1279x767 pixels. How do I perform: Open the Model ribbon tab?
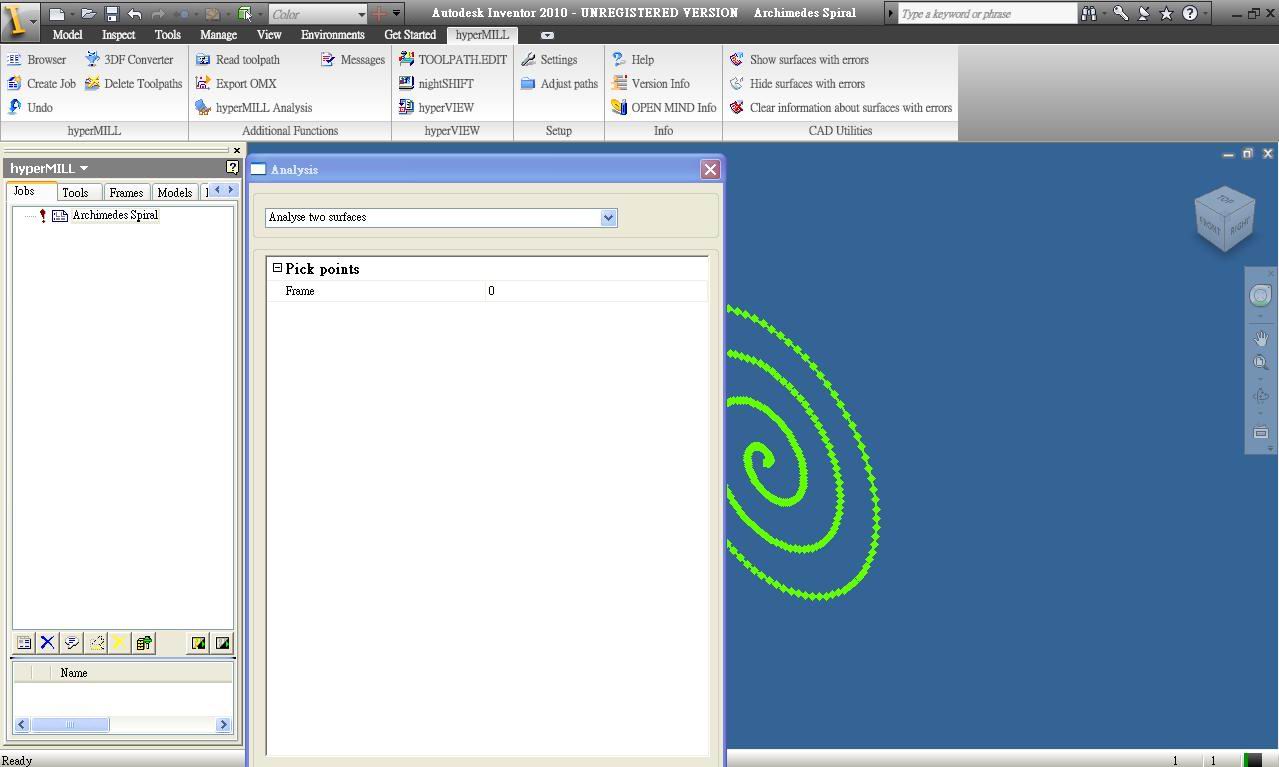(67, 35)
